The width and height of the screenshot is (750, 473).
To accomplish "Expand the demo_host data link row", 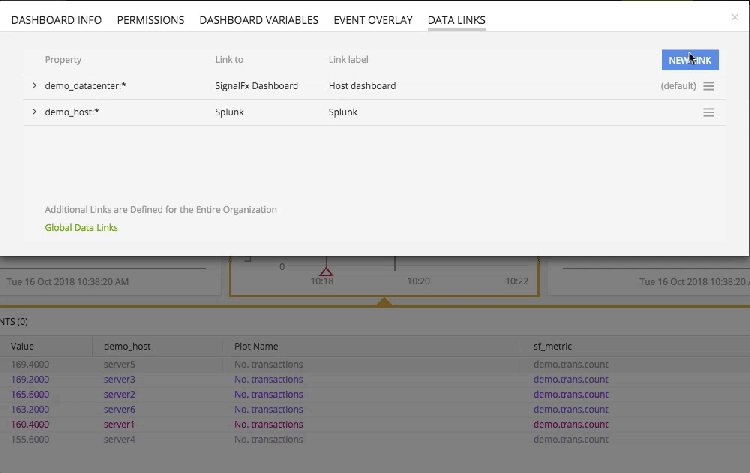I will click(35, 113).
